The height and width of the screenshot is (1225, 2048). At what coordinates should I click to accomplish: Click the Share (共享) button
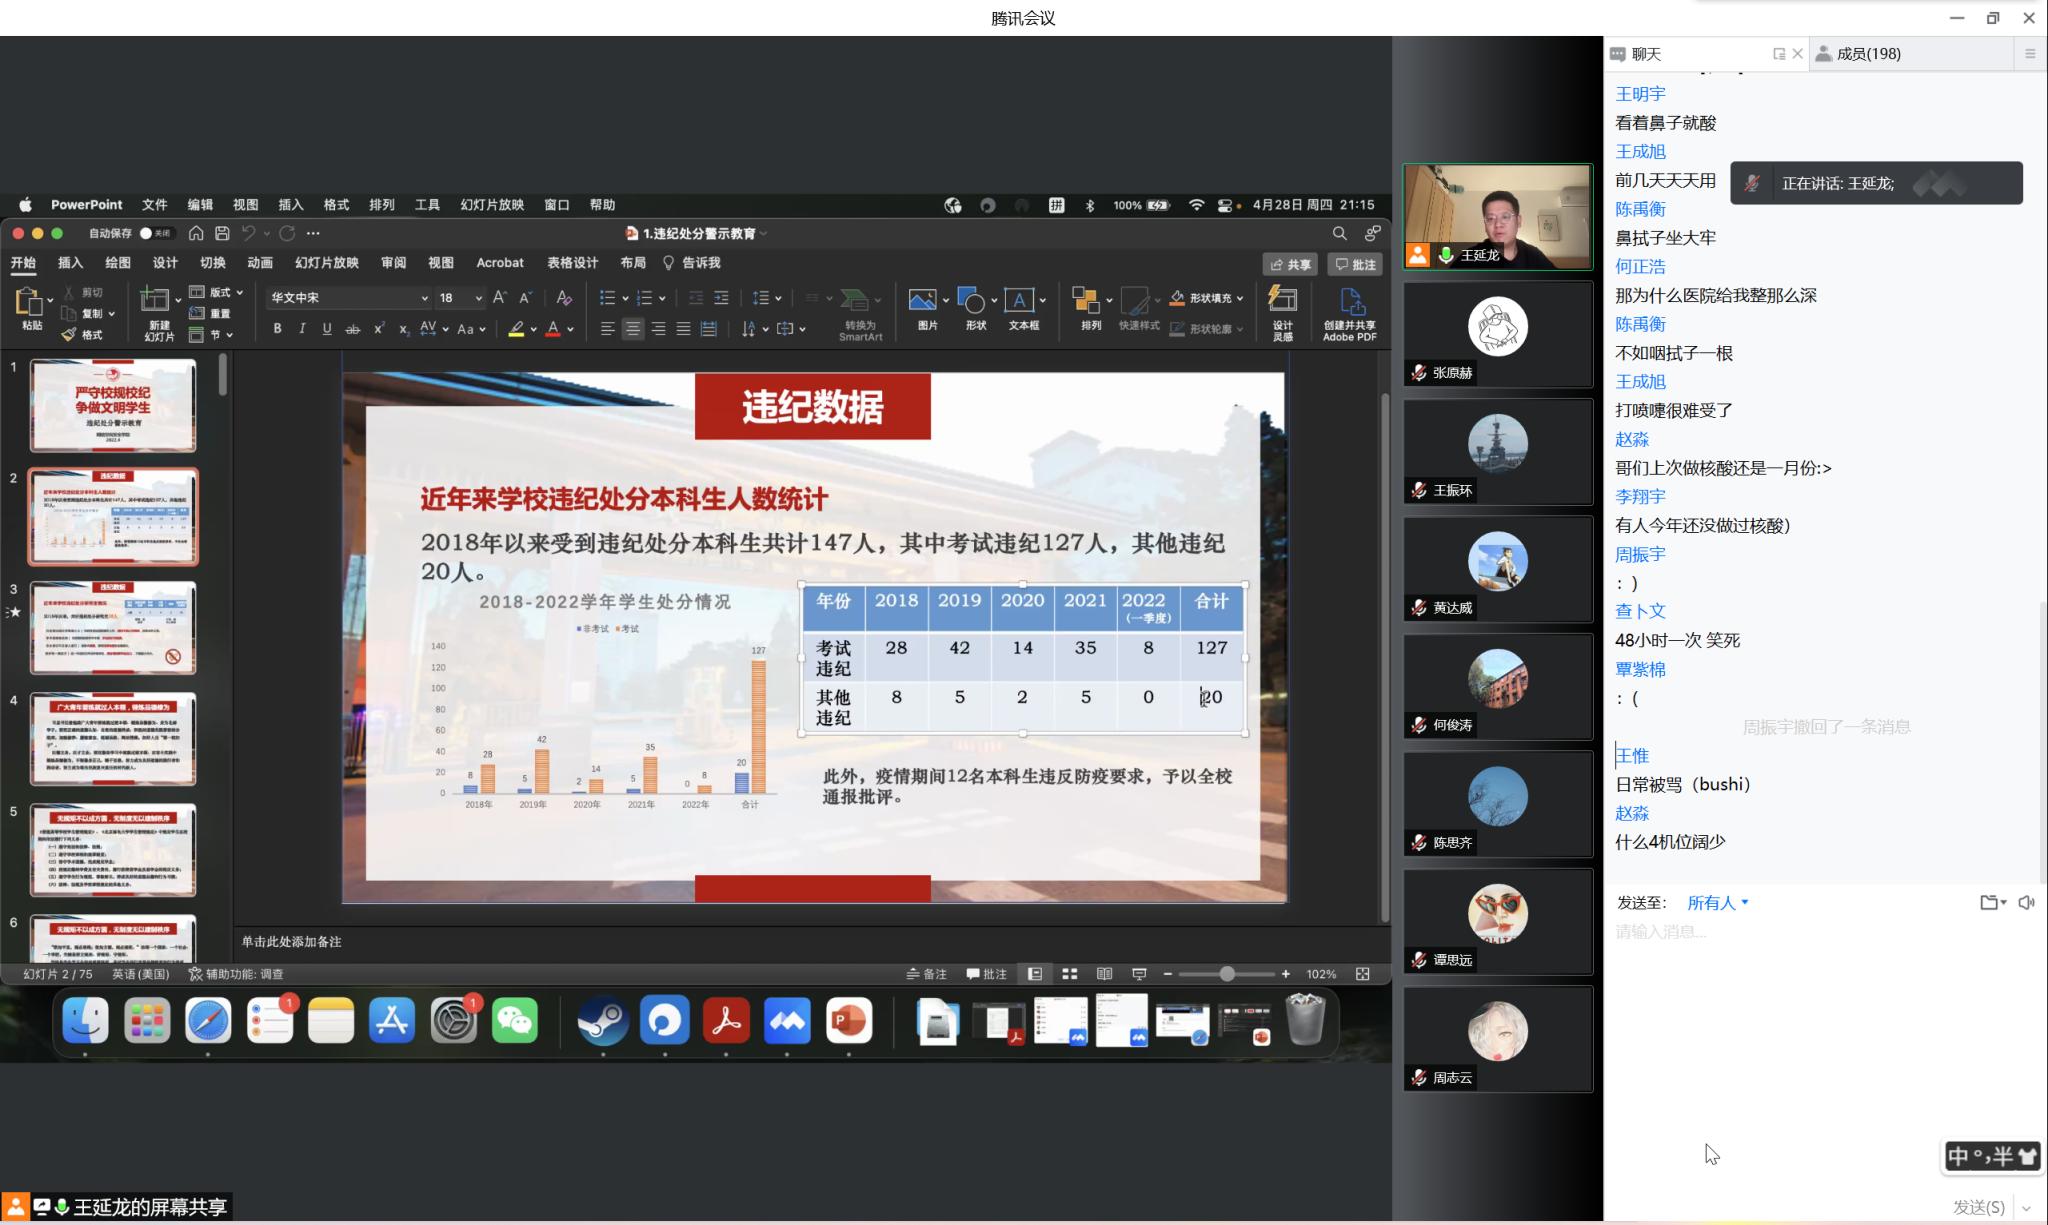(1290, 264)
